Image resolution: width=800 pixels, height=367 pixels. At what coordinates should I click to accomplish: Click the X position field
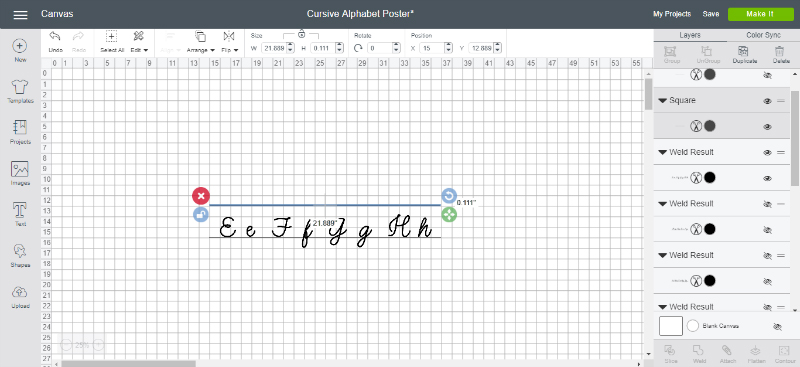coord(432,48)
